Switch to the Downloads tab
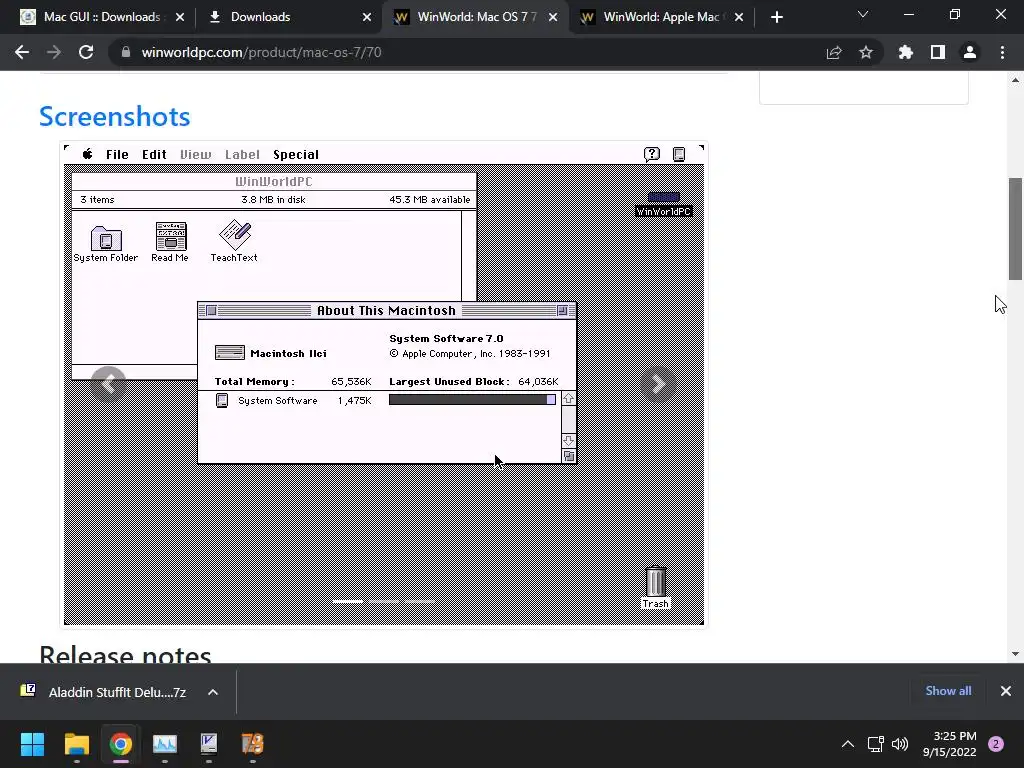 point(289,17)
